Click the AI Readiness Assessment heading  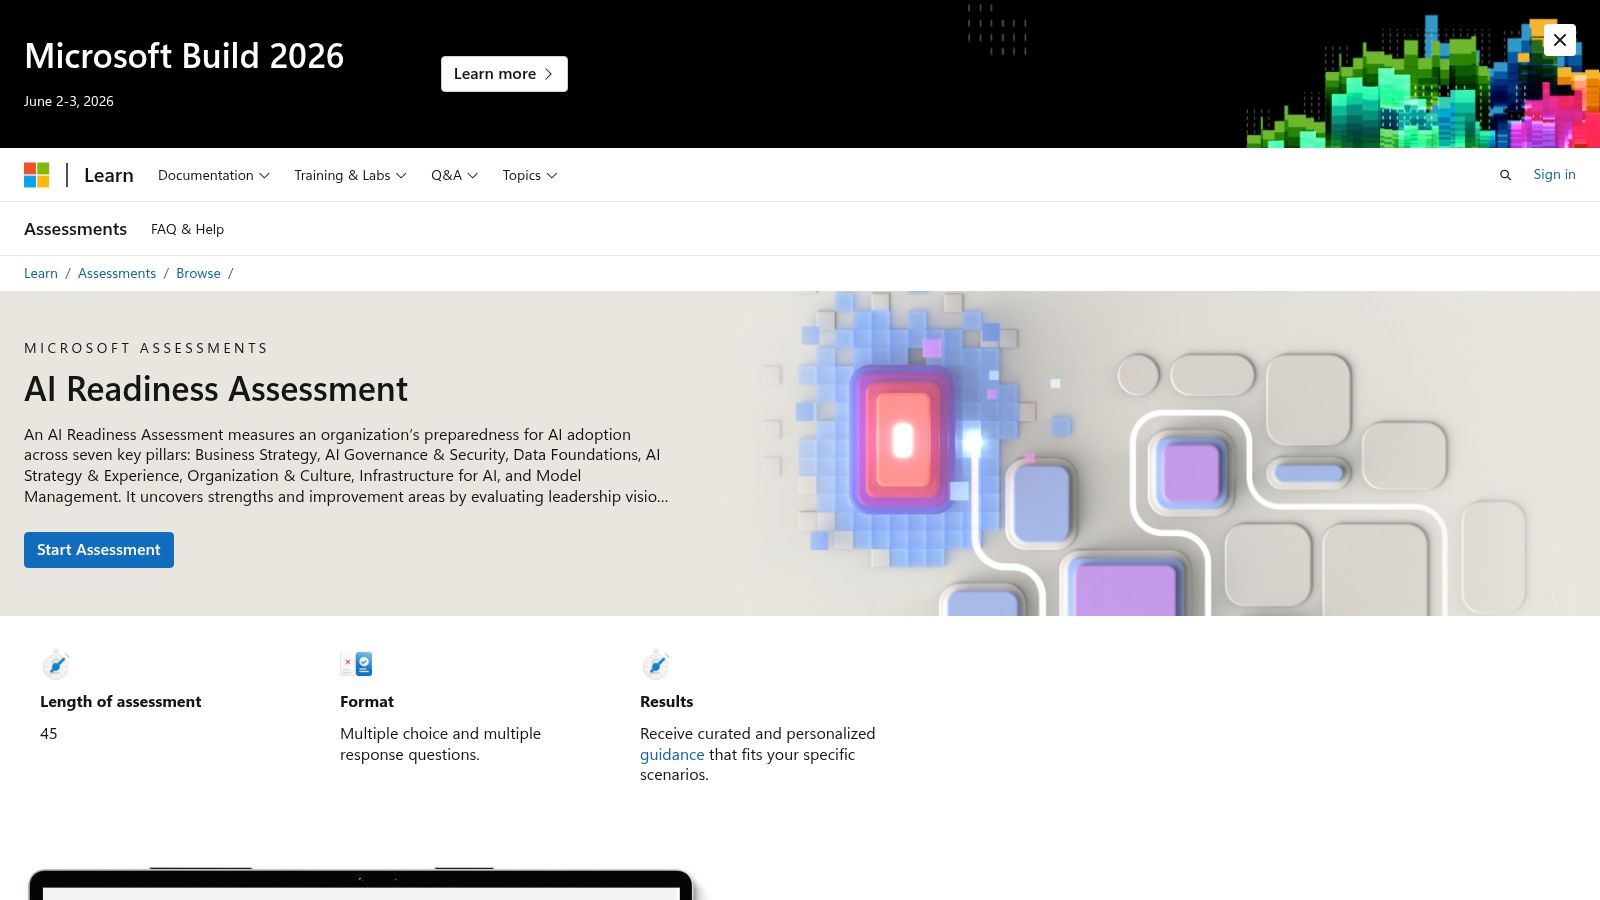click(216, 389)
